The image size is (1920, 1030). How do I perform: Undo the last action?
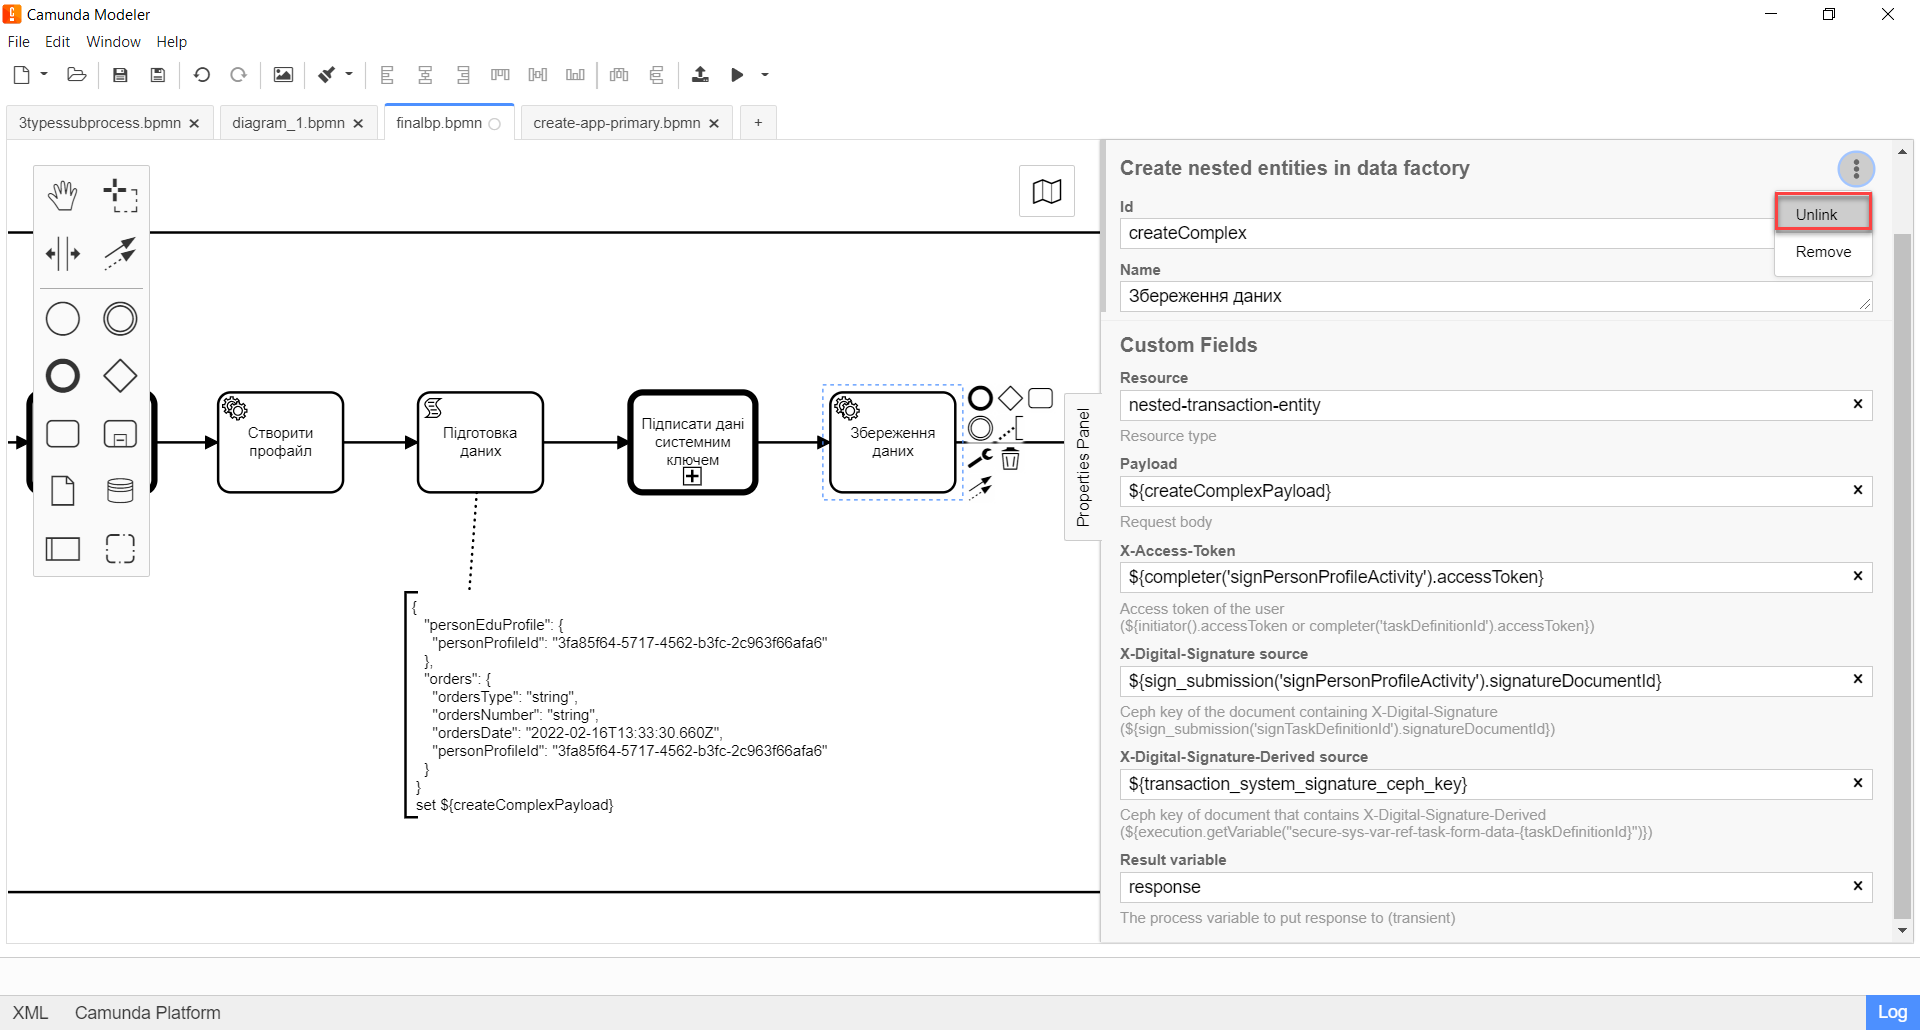click(x=201, y=75)
